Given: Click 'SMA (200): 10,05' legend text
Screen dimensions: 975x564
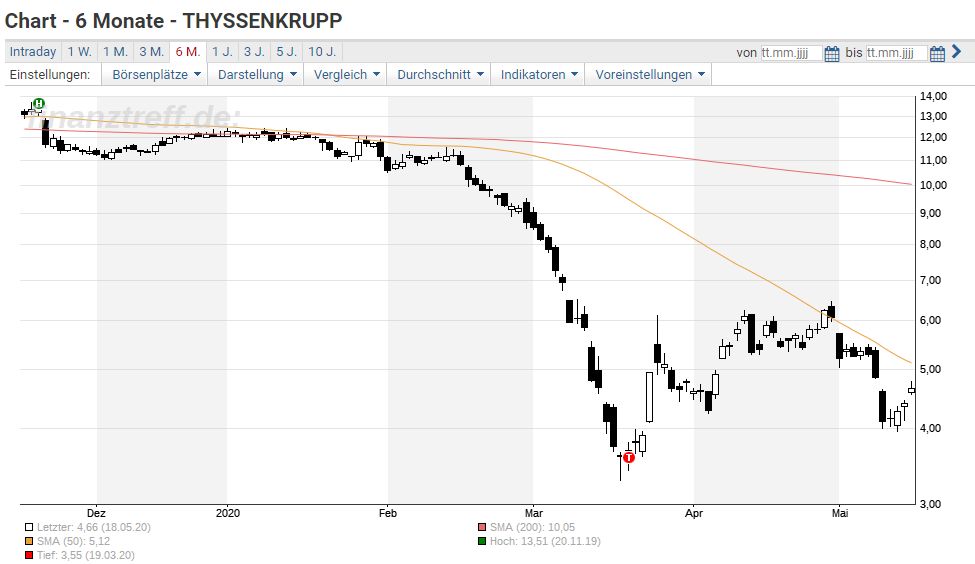Looking at the screenshot, I should (532, 527).
